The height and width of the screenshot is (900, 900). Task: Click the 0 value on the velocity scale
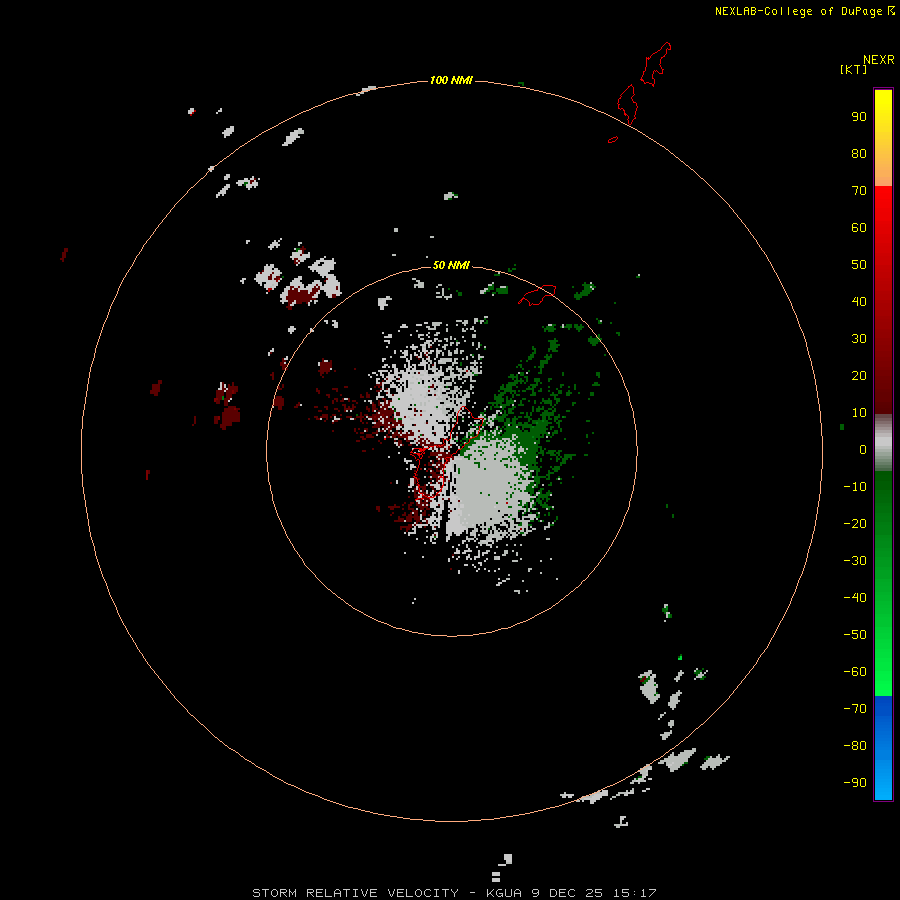(863, 450)
